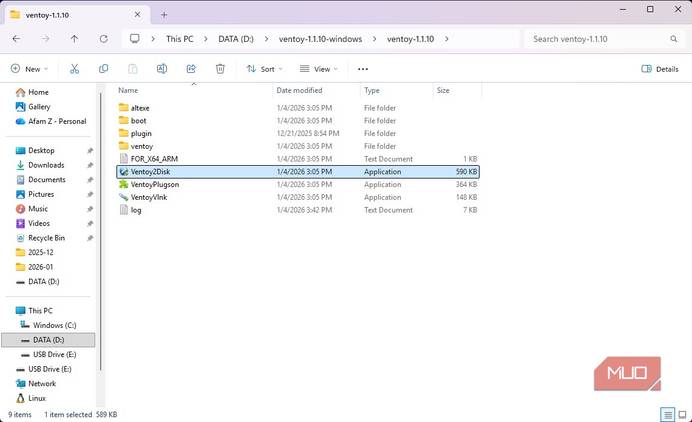Click the Copy icon in toolbar
The width and height of the screenshot is (692, 422).
coord(104,69)
